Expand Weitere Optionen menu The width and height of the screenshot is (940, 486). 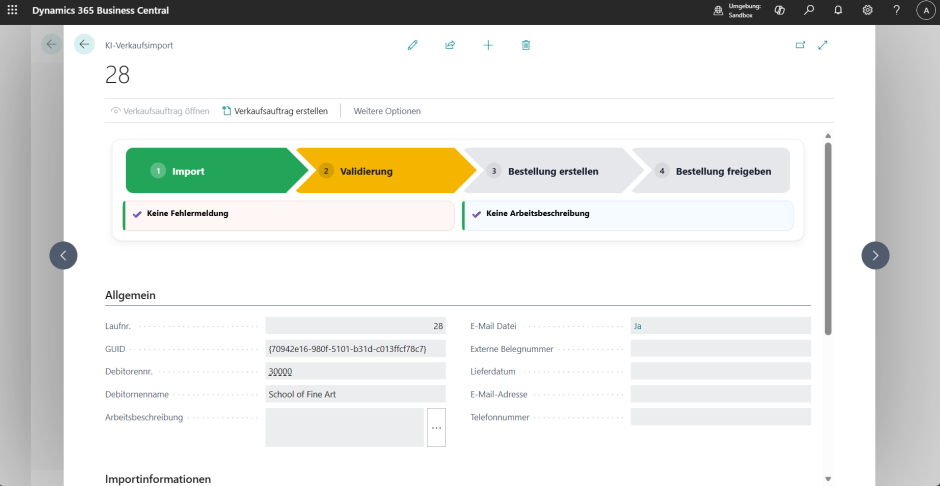coord(387,111)
